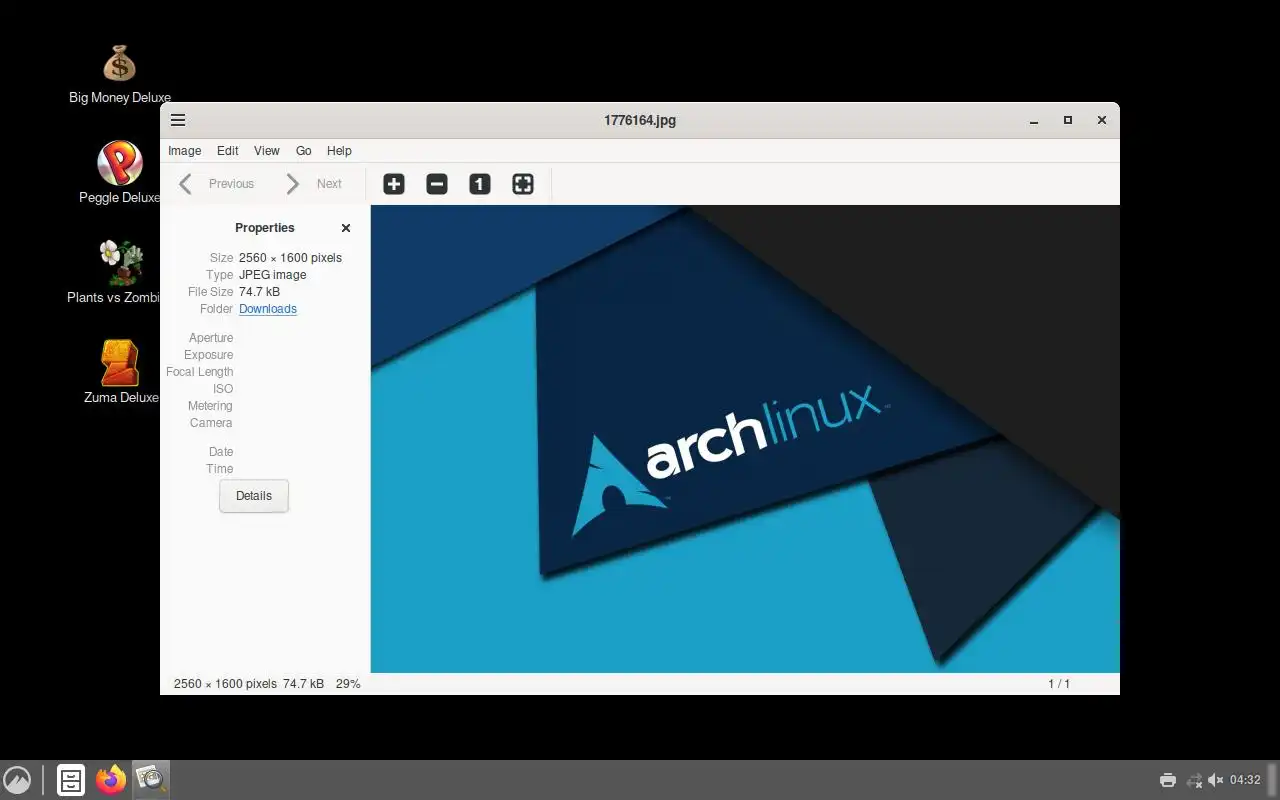Click the network tray icon

tap(1193, 780)
